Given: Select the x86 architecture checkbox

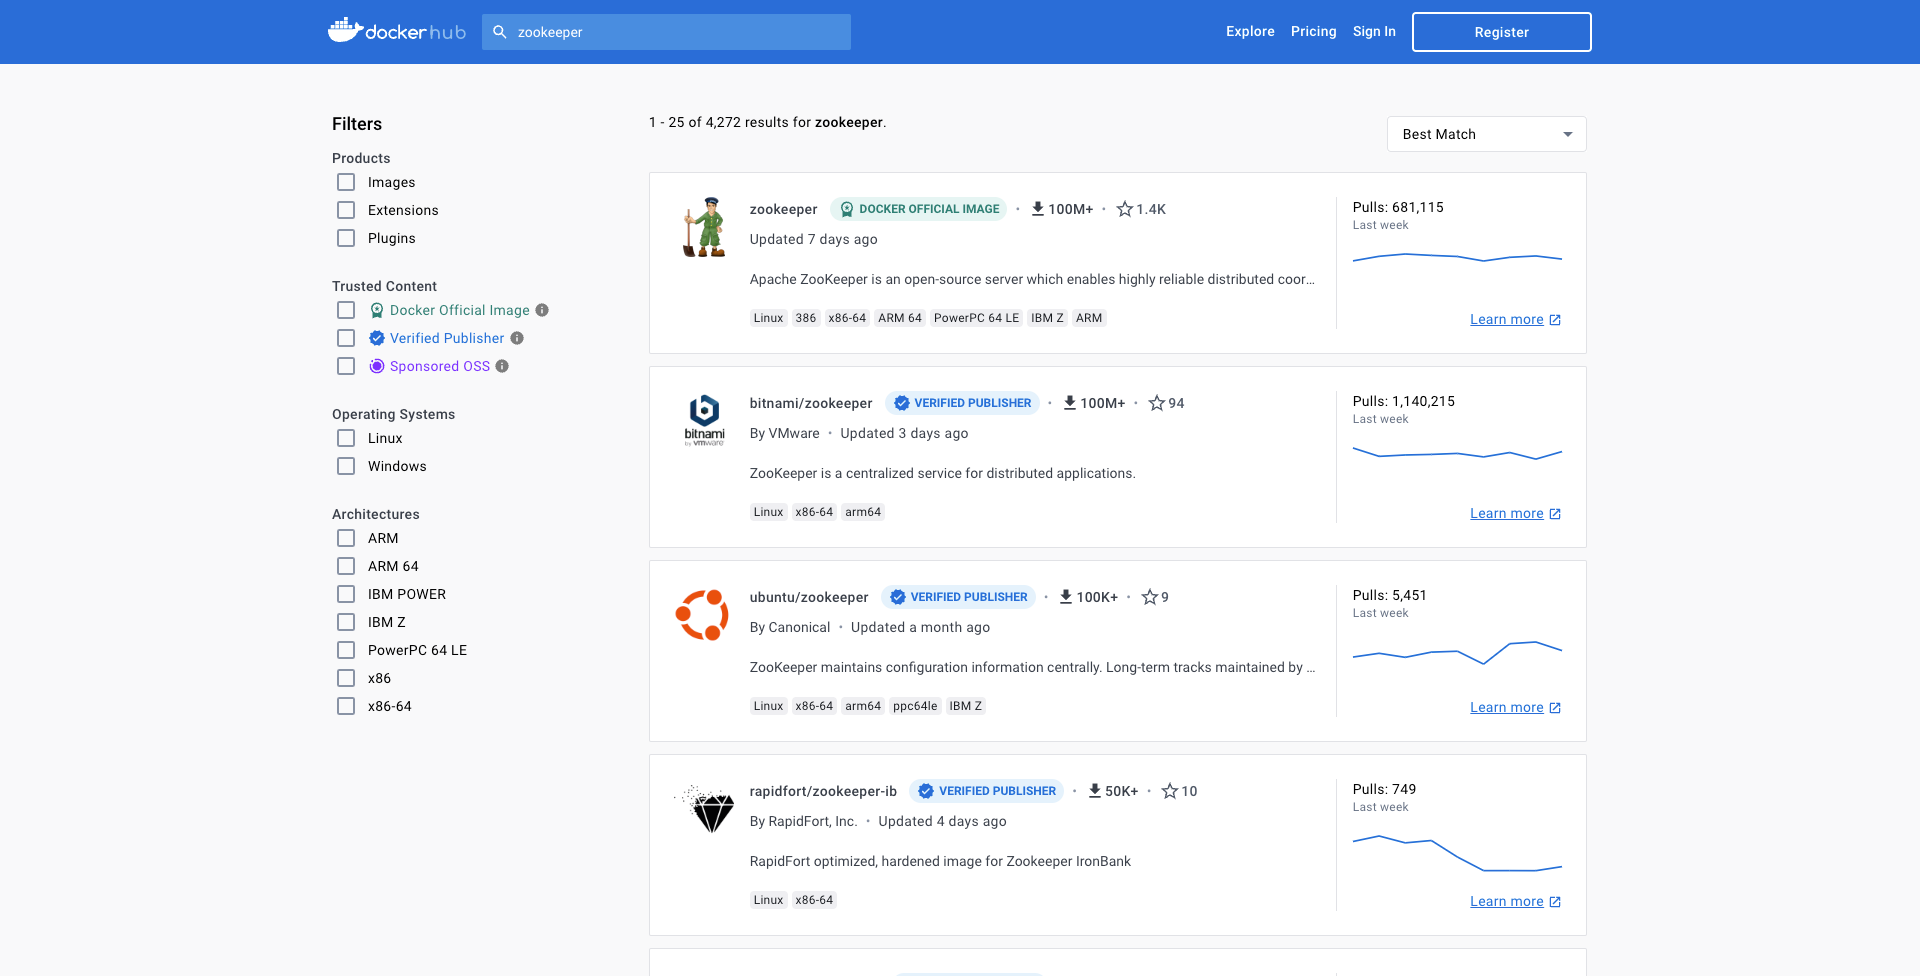Looking at the screenshot, I should (346, 678).
